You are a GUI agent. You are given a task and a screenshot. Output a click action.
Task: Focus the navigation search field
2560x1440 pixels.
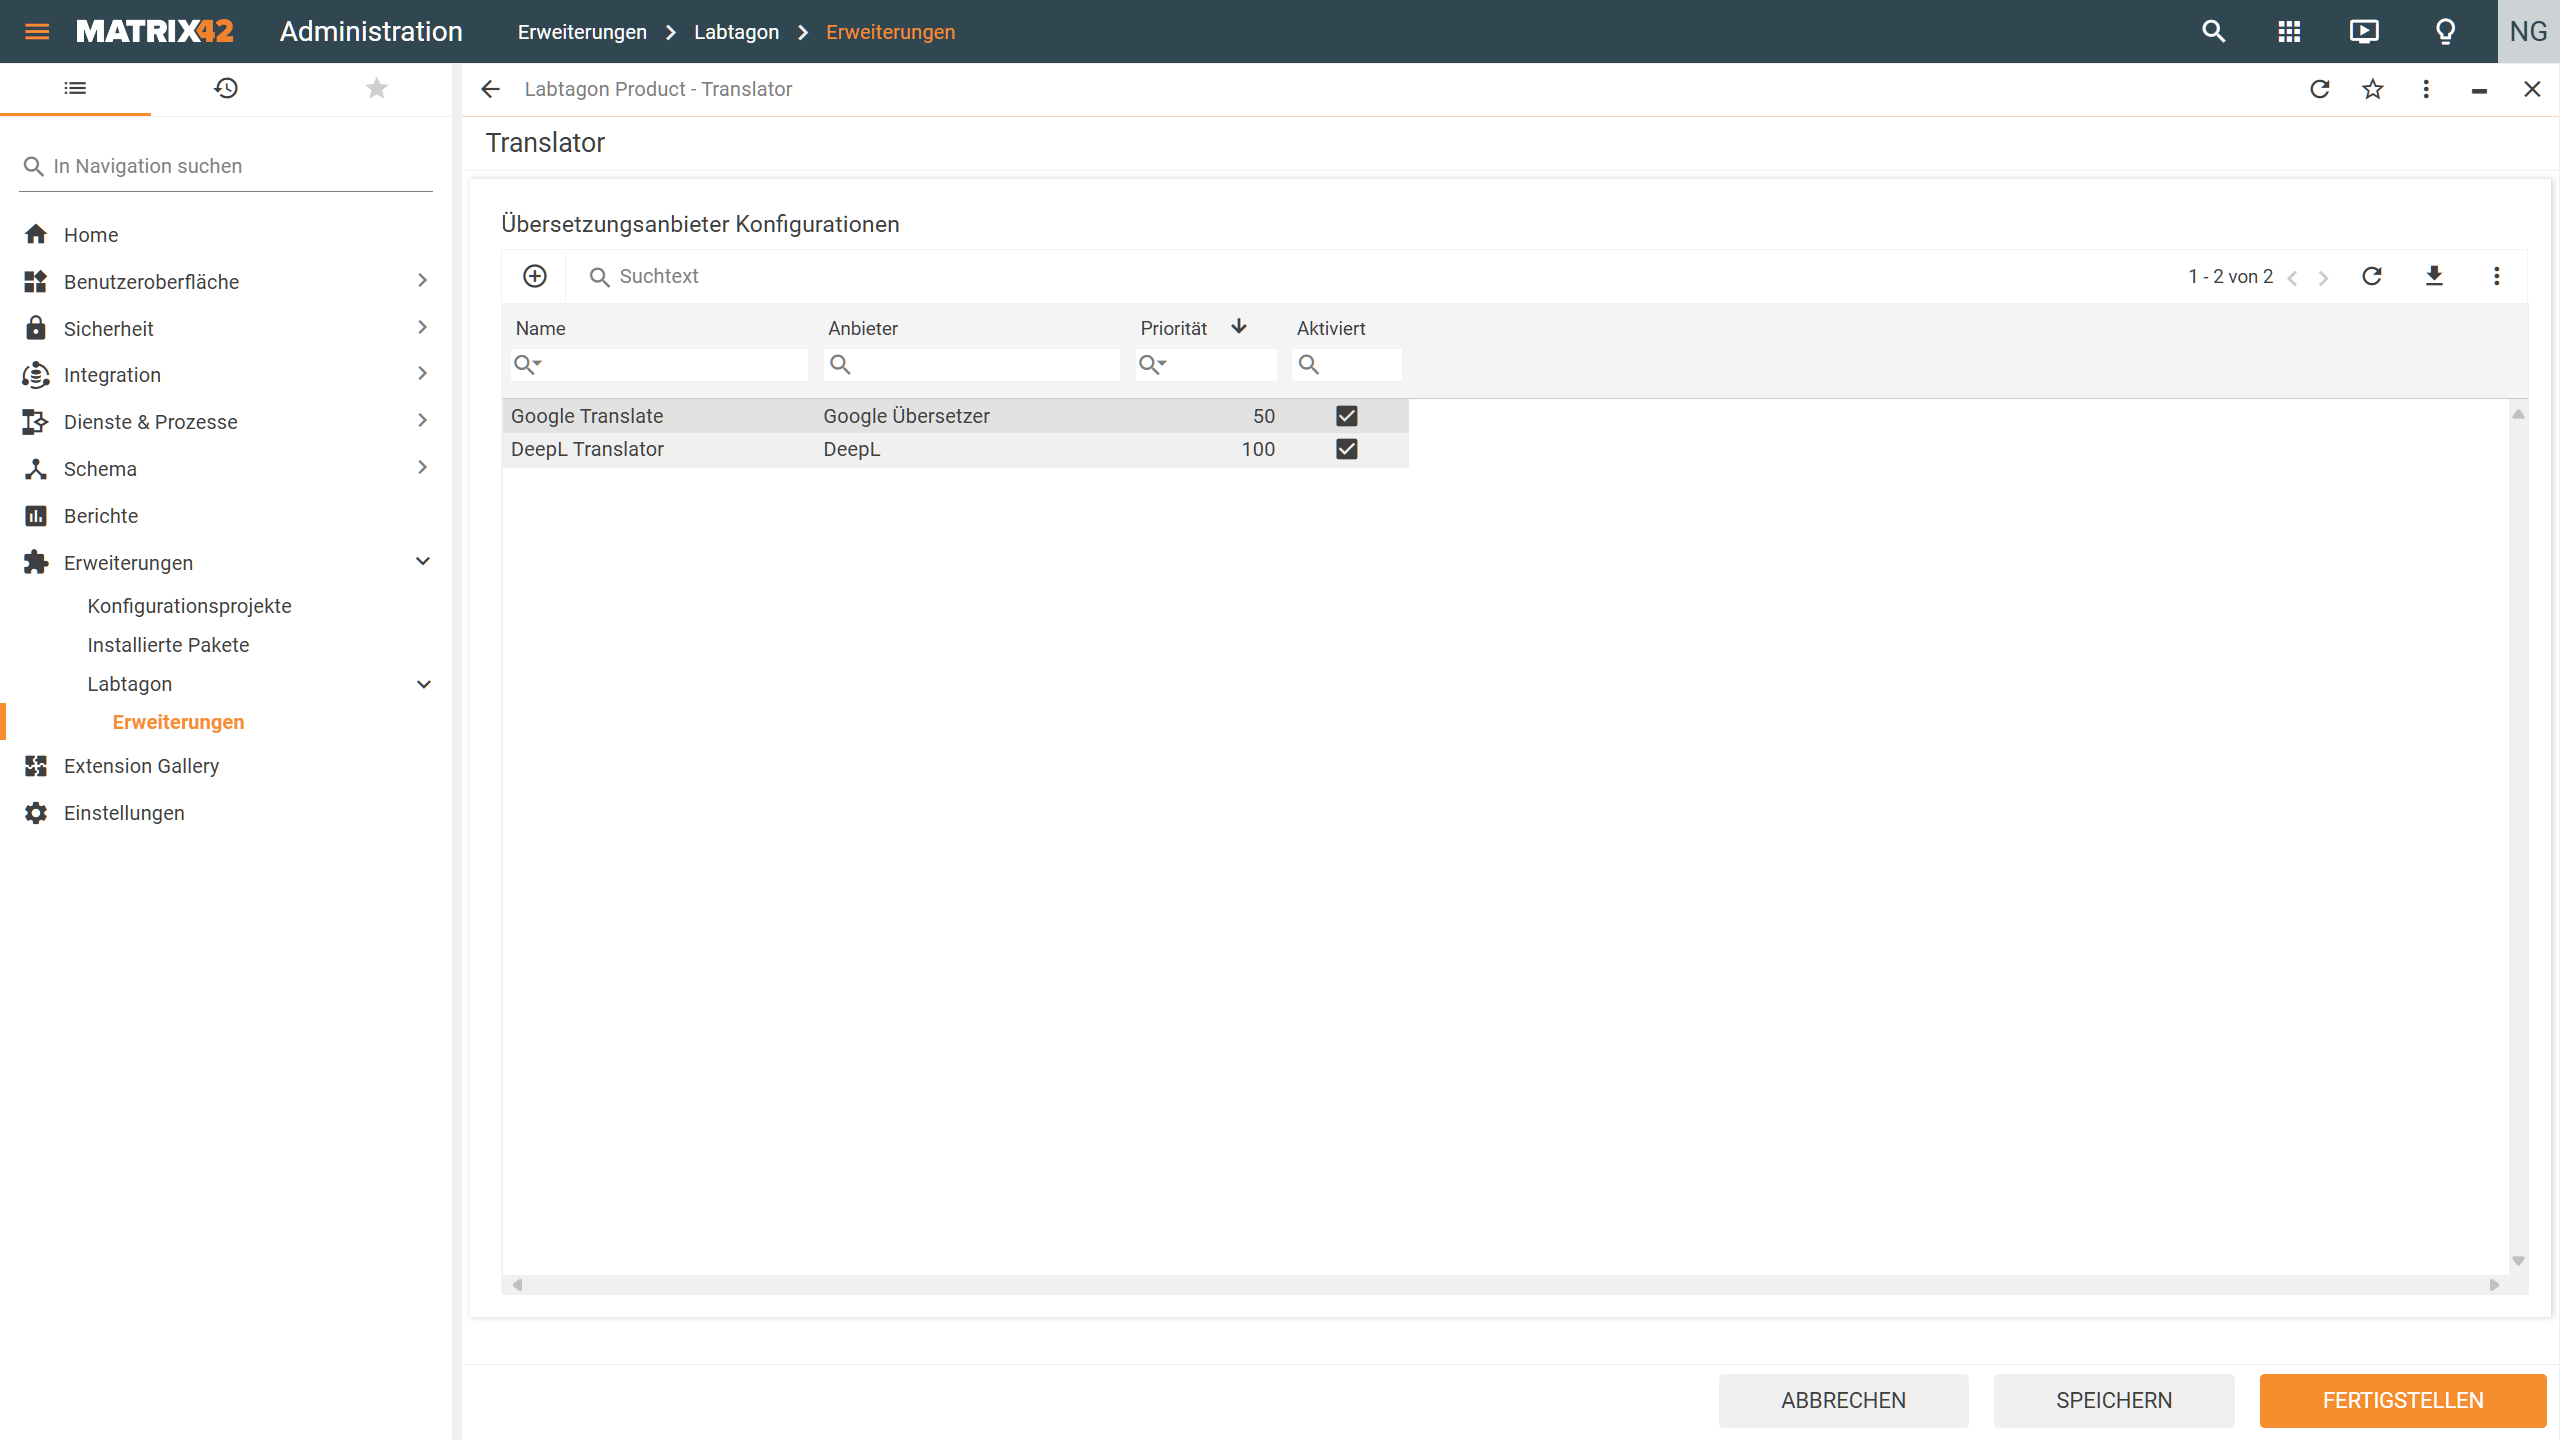pyautogui.click(x=226, y=166)
